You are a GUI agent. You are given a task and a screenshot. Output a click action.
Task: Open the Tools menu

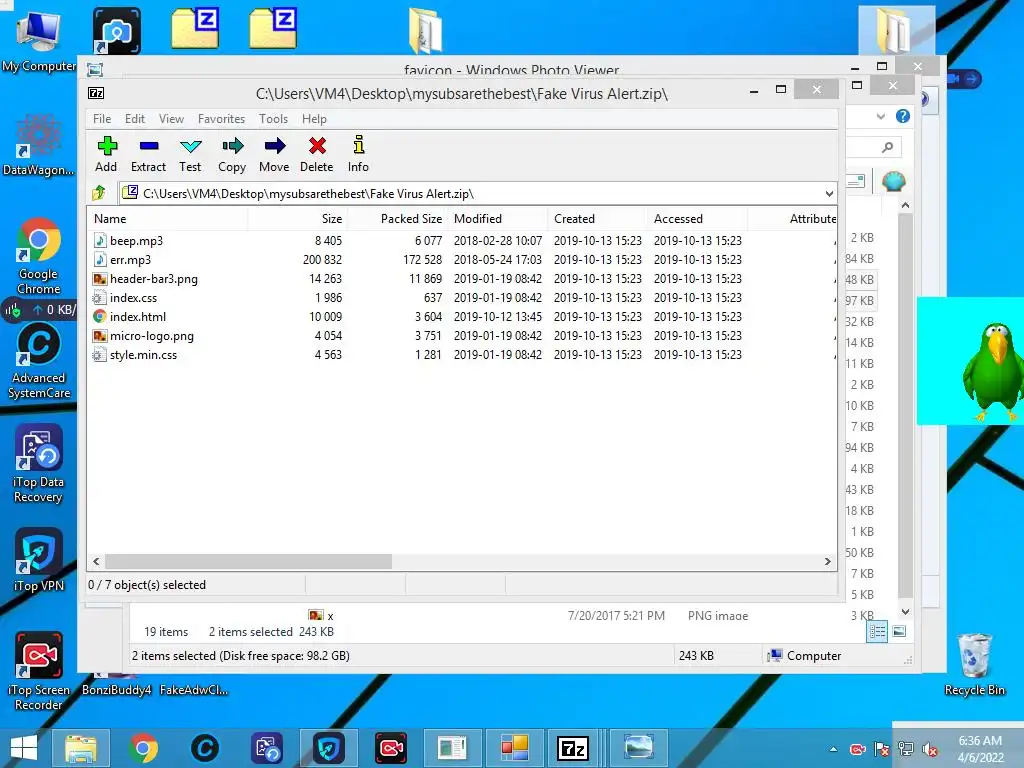(x=273, y=119)
